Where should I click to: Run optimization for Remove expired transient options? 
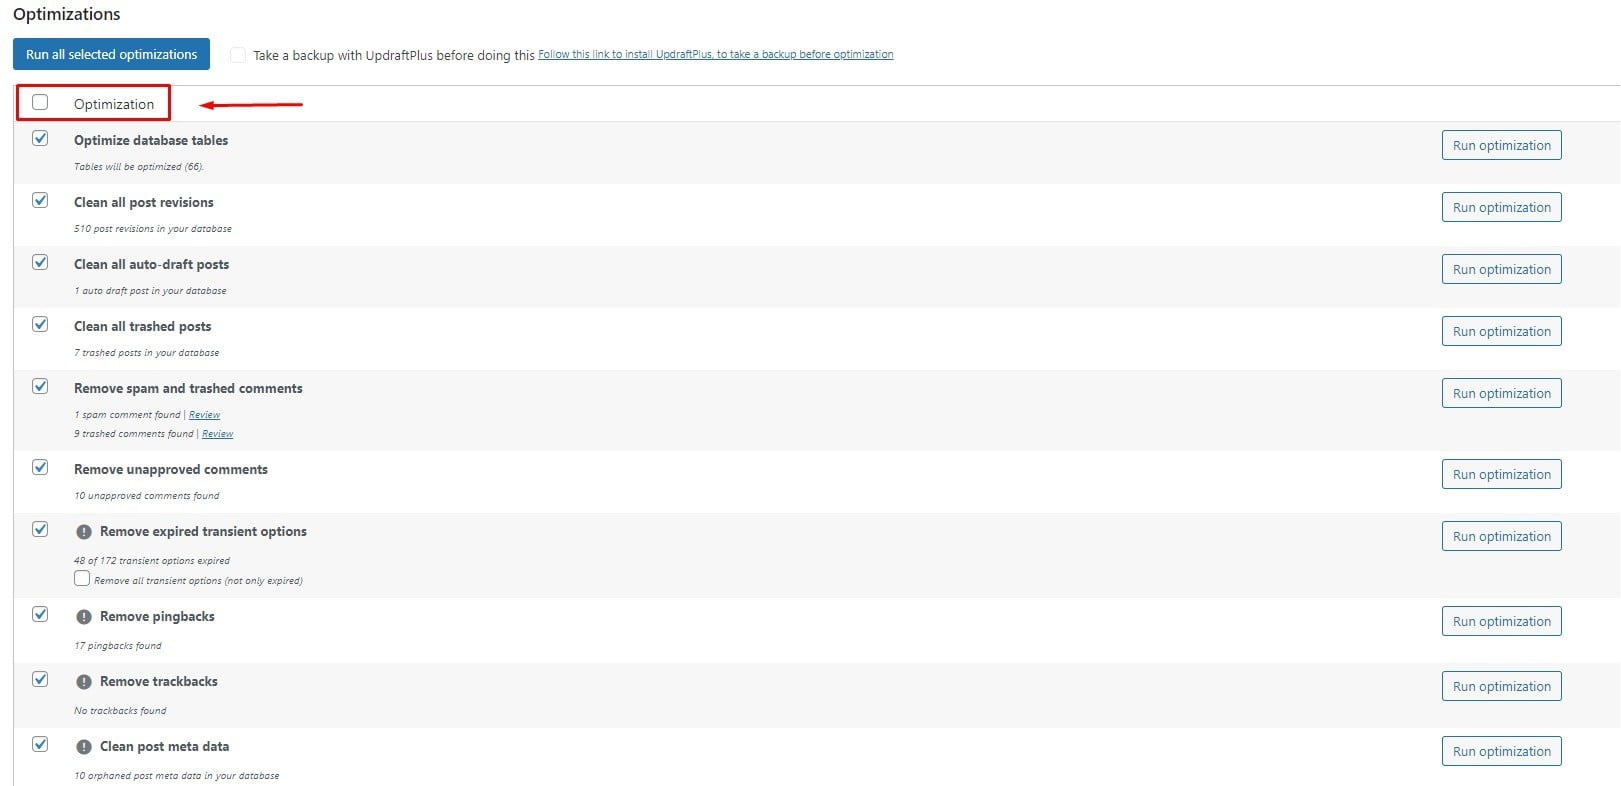coord(1501,536)
